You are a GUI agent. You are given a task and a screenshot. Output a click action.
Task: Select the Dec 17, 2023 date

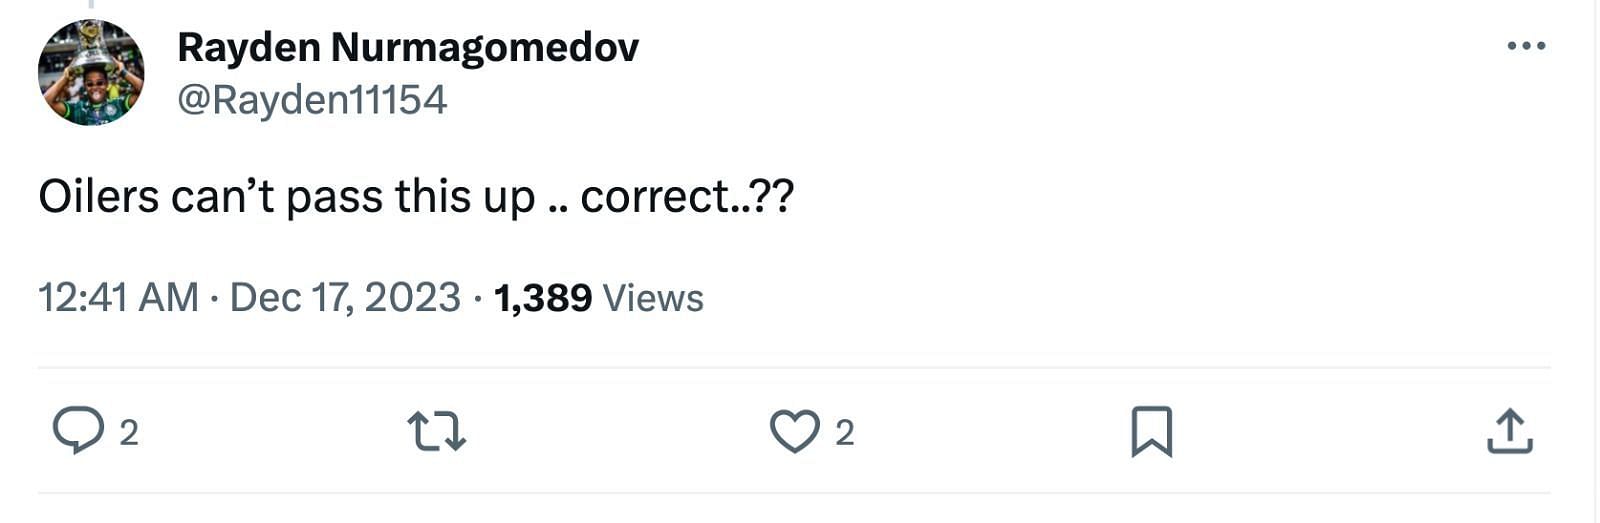tap(345, 298)
